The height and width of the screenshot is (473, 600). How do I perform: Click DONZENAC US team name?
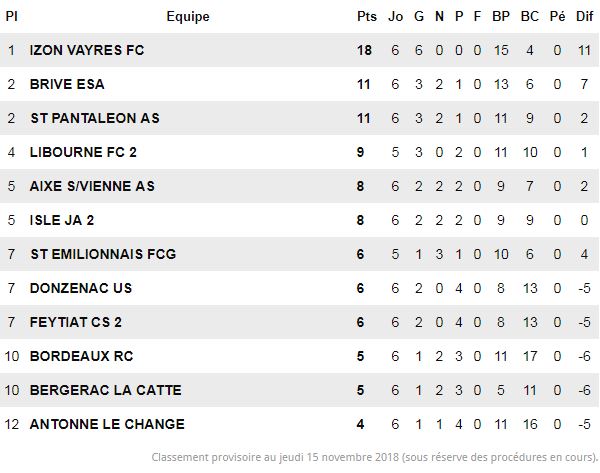81,288
